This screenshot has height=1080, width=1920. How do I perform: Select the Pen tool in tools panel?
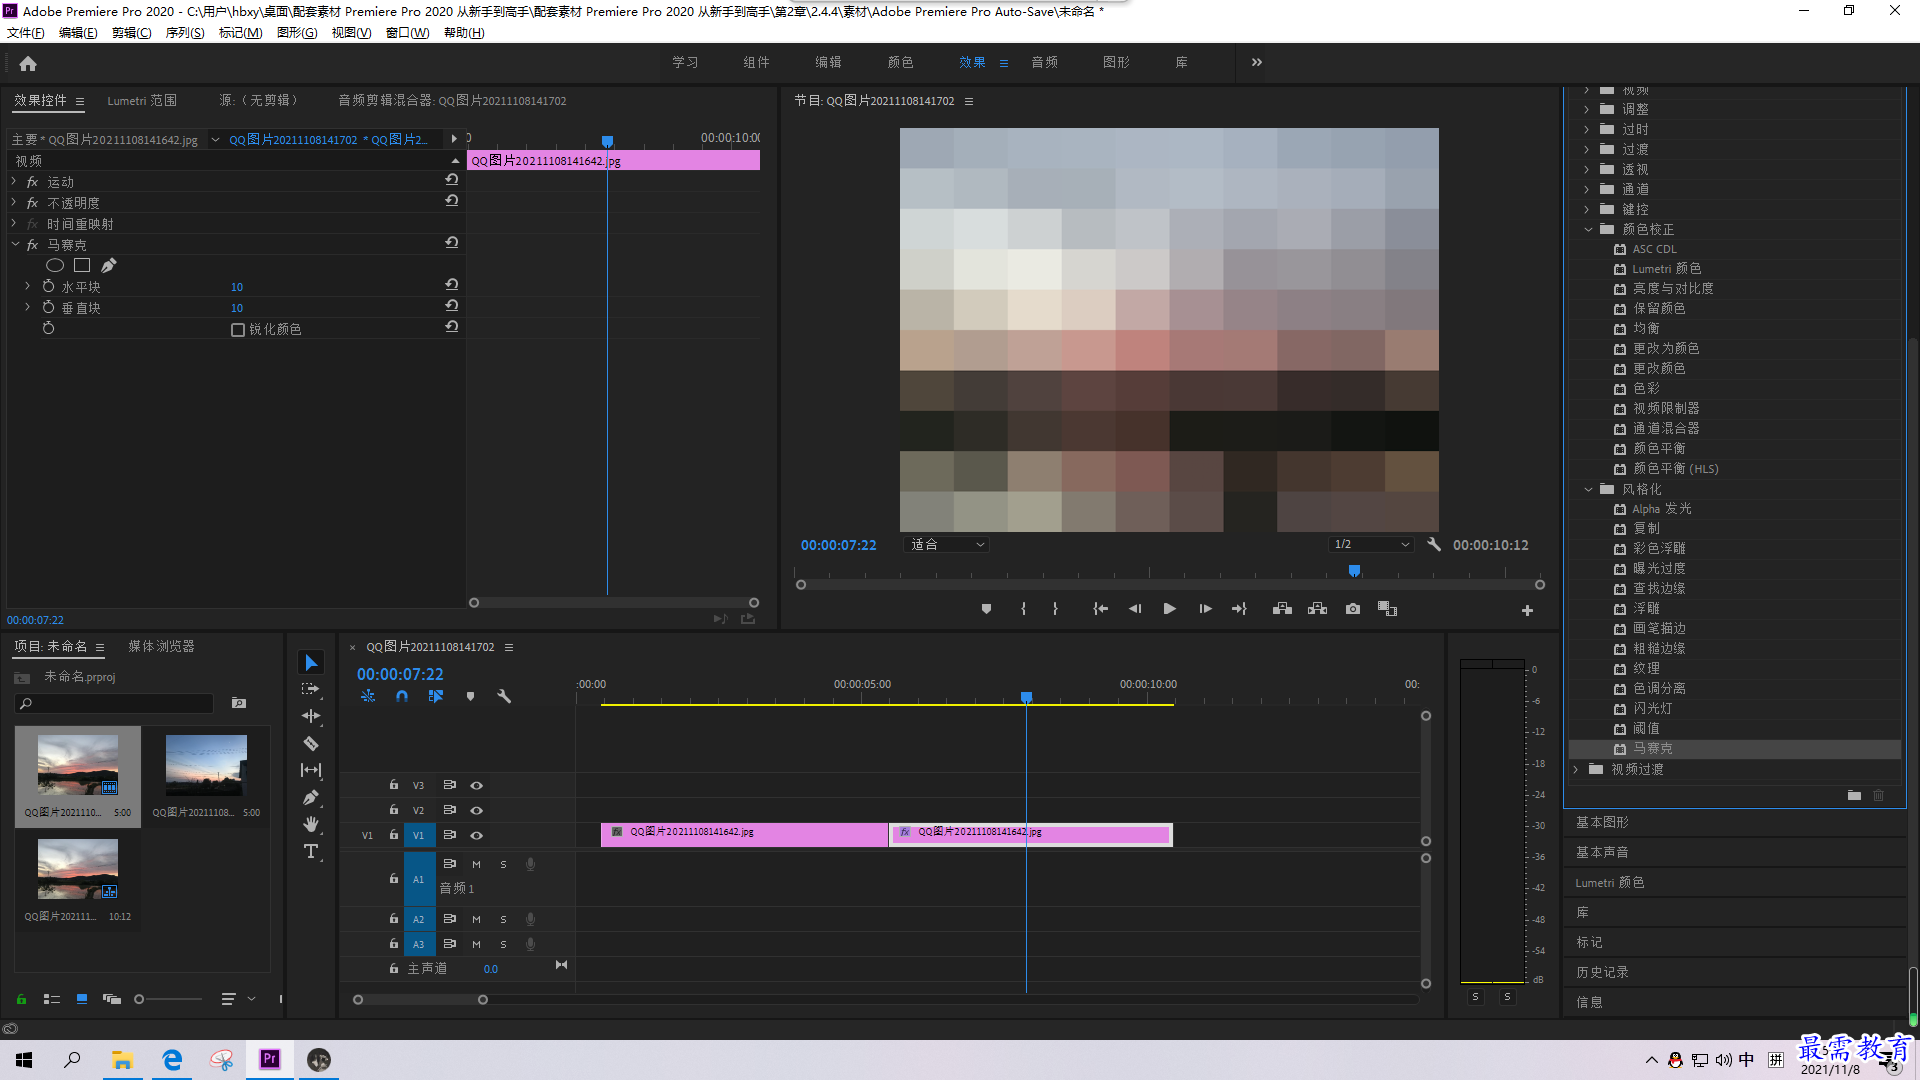311,797
